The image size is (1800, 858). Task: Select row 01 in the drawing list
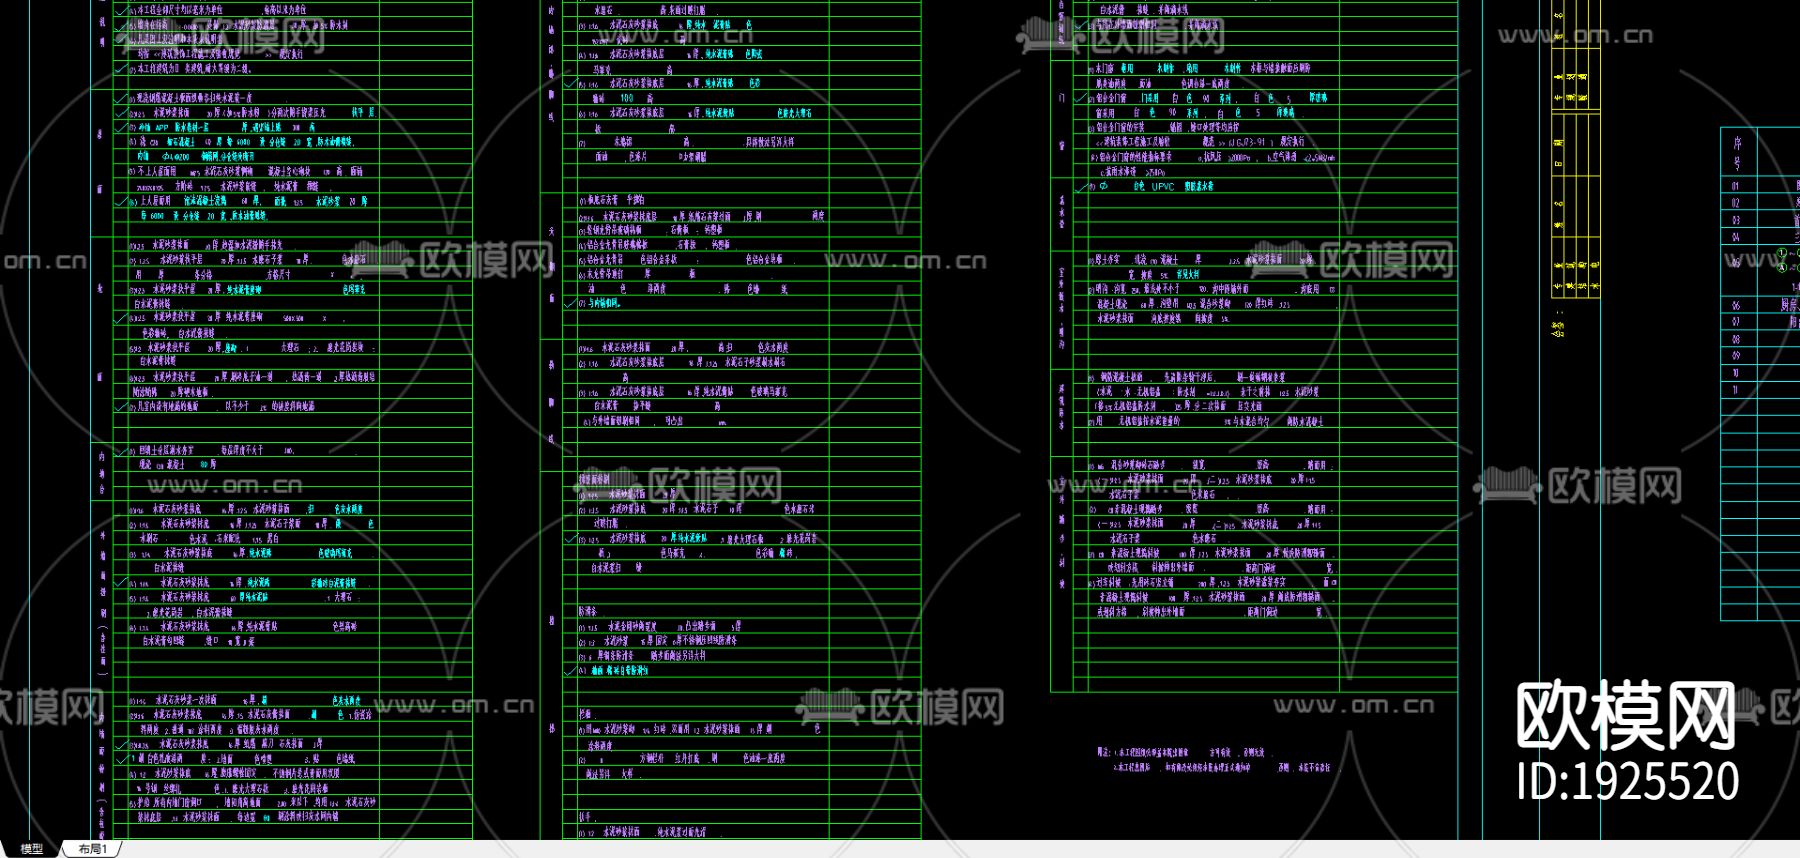[x=1736, y=186]
